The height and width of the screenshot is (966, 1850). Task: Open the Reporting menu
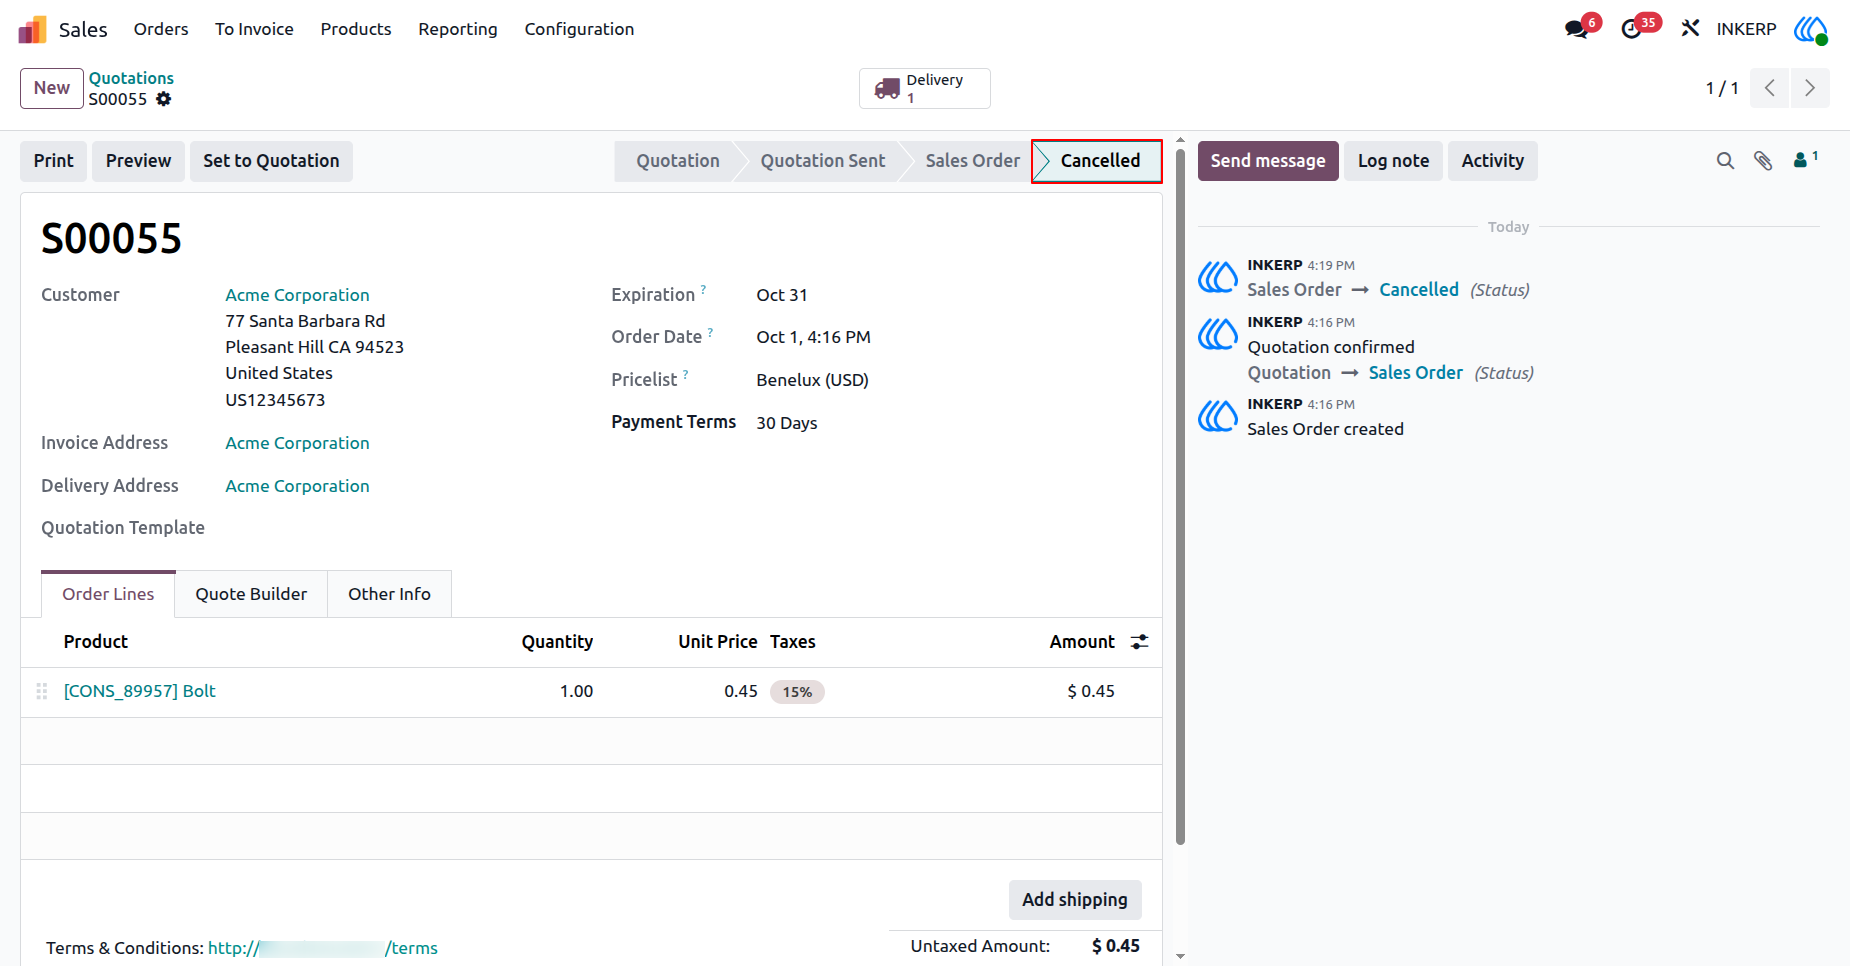pos(458,29)
